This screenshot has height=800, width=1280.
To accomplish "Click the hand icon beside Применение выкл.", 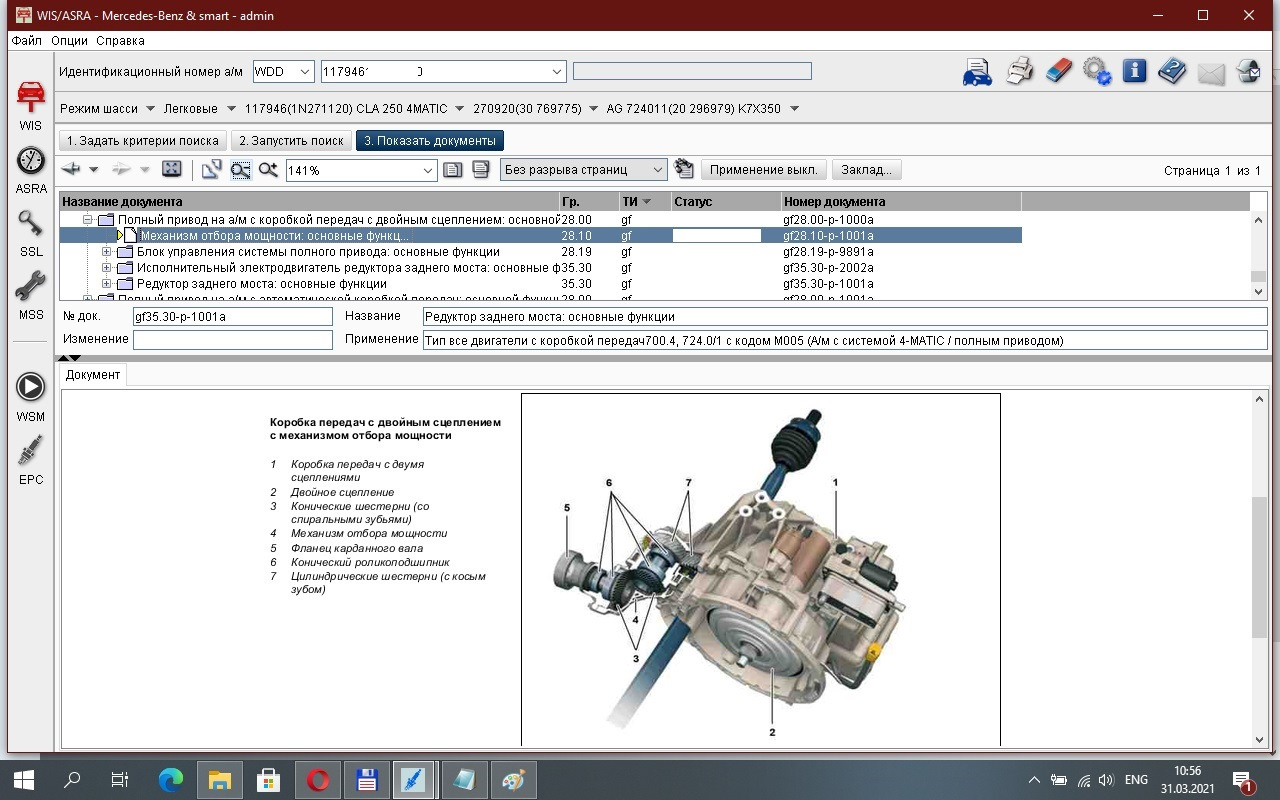I will pyautogui.click(x=684, y=170).
